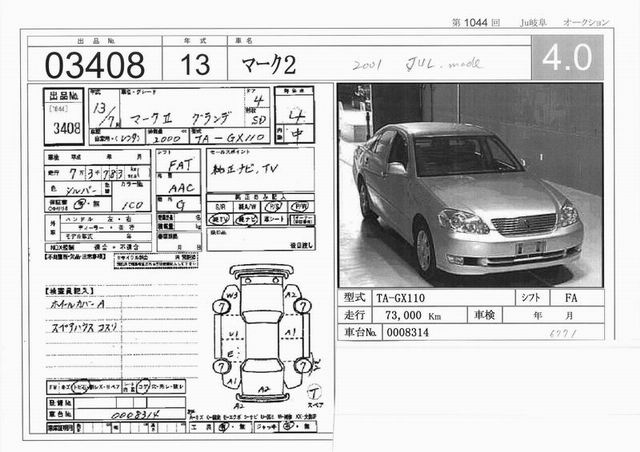The height and width of the screenshot is (452, 640).
Task: Click the shift value FA under the photo
Action: click(571, 298)
